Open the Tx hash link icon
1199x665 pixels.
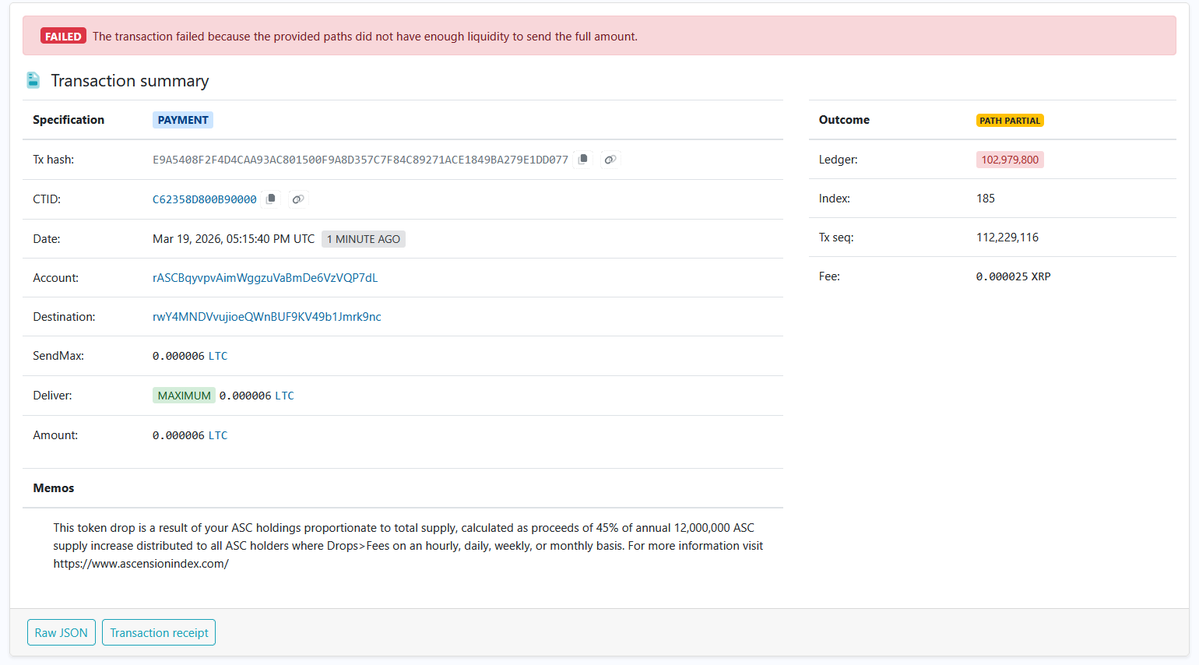tap(610, 160)
